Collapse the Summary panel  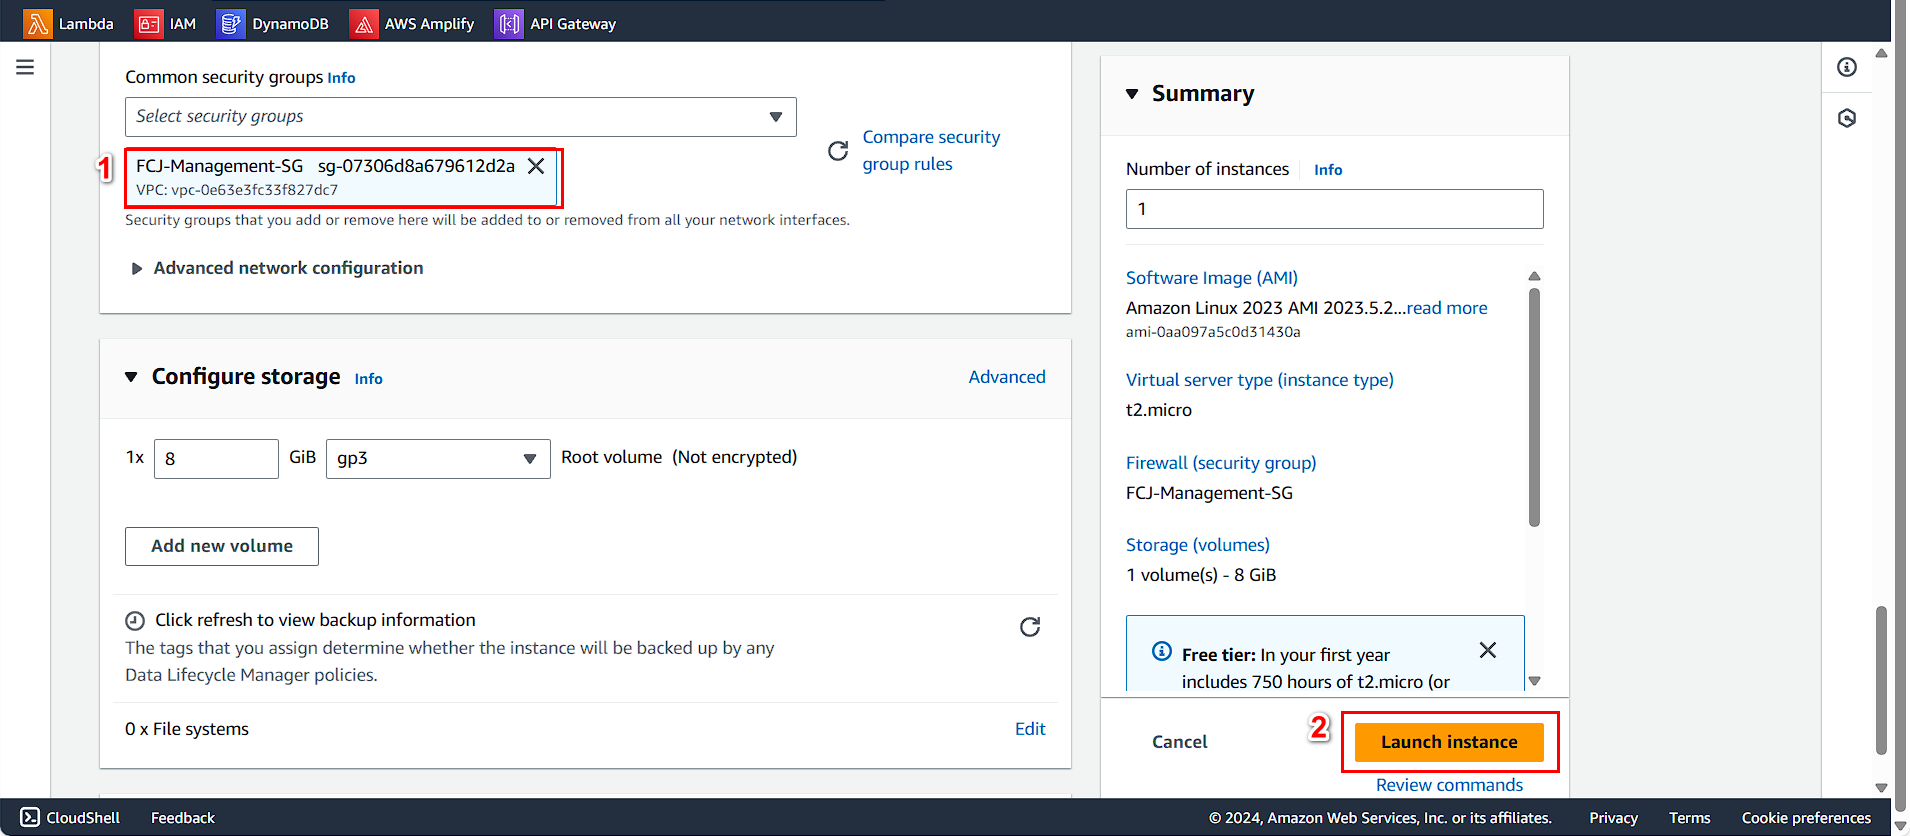1132,94
